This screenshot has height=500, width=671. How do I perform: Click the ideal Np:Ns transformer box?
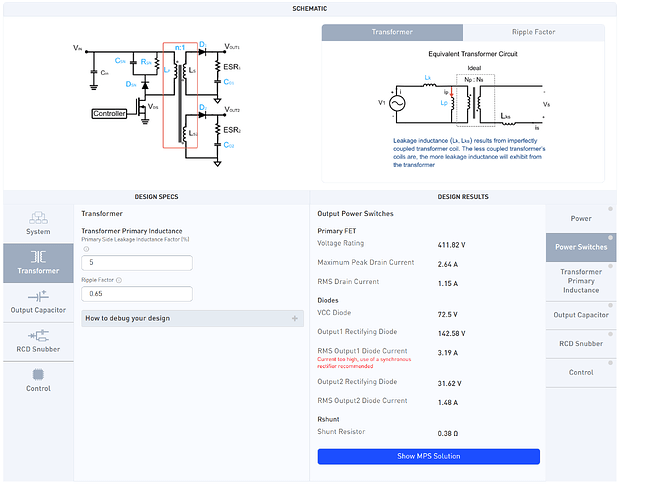[x=475, y=100]
